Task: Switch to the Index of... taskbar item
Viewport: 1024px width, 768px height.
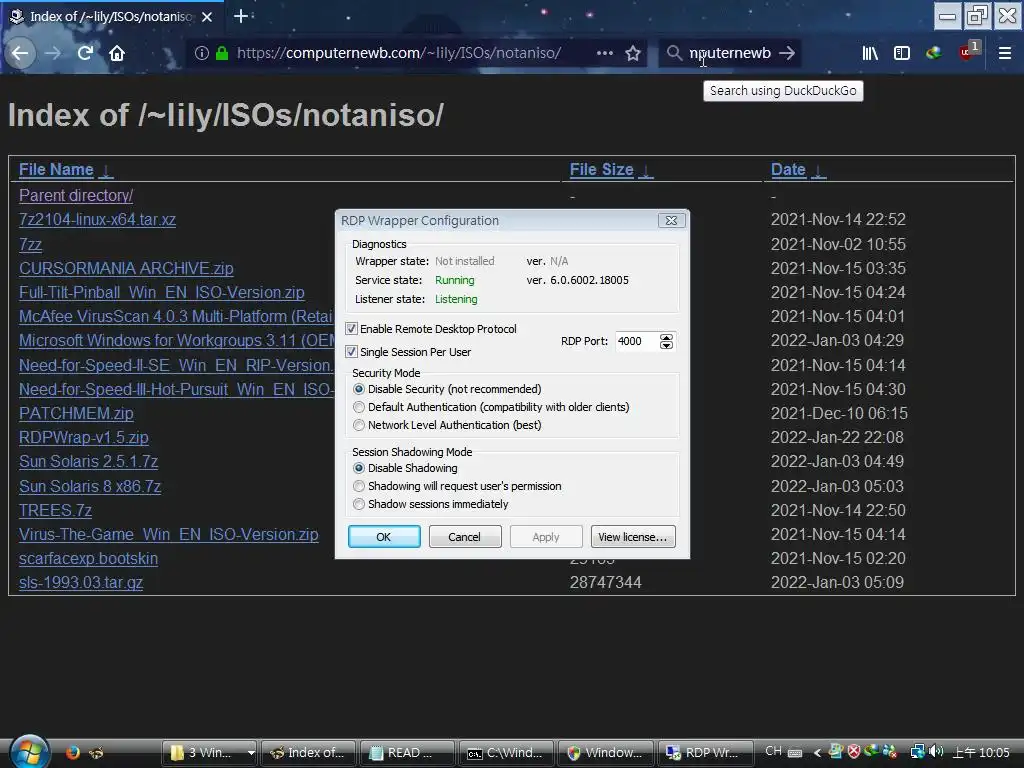Action: [308, 752]
